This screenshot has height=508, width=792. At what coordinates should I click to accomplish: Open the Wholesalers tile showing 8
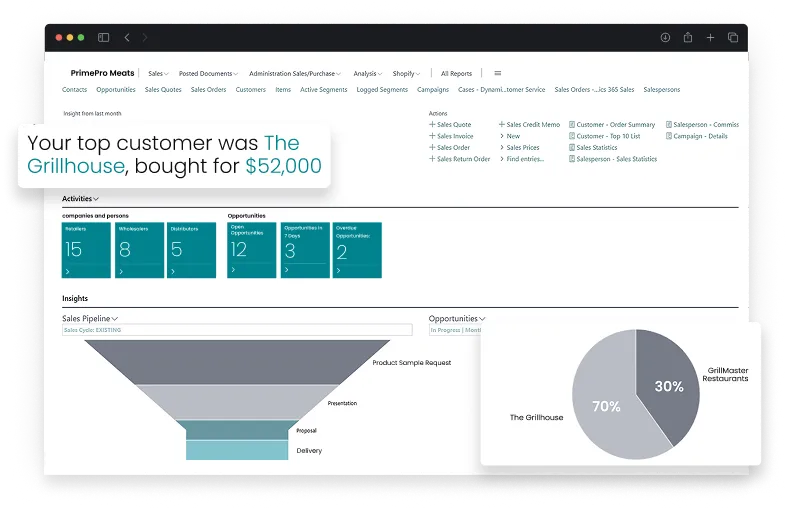139,250
